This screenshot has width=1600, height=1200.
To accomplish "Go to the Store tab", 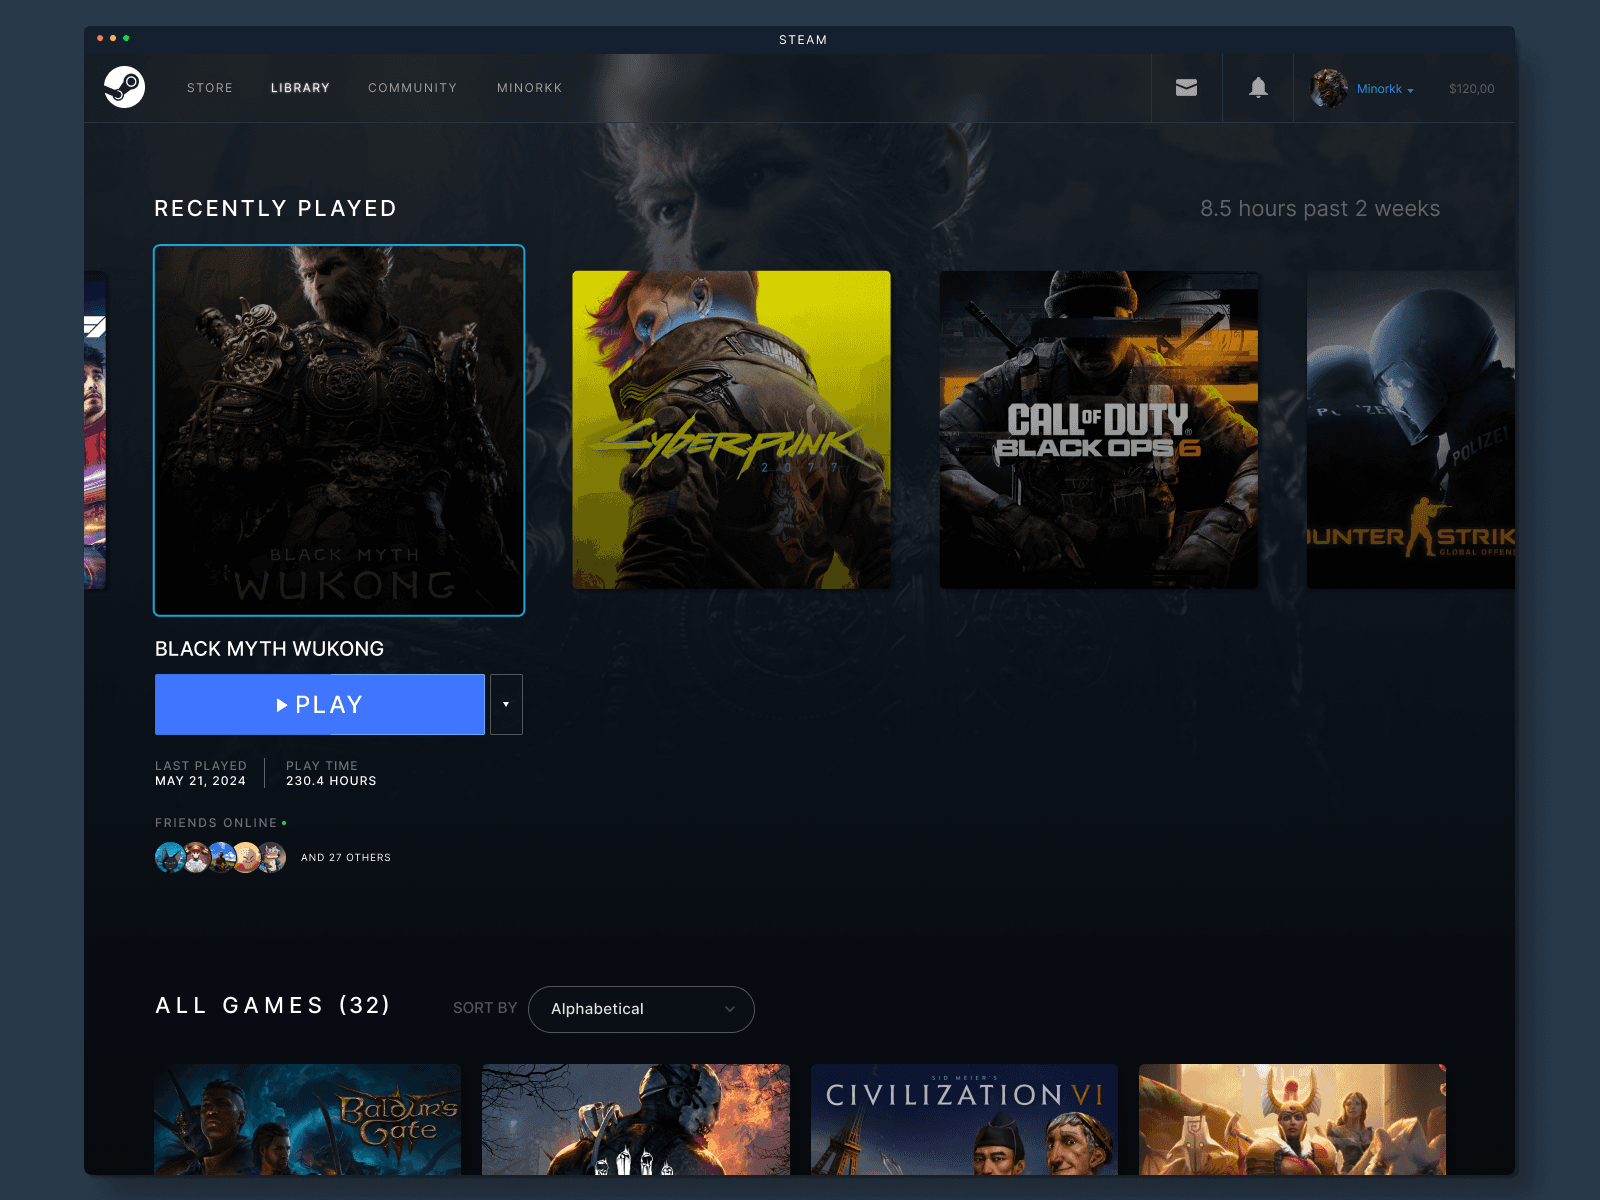I will coord(210,88).
